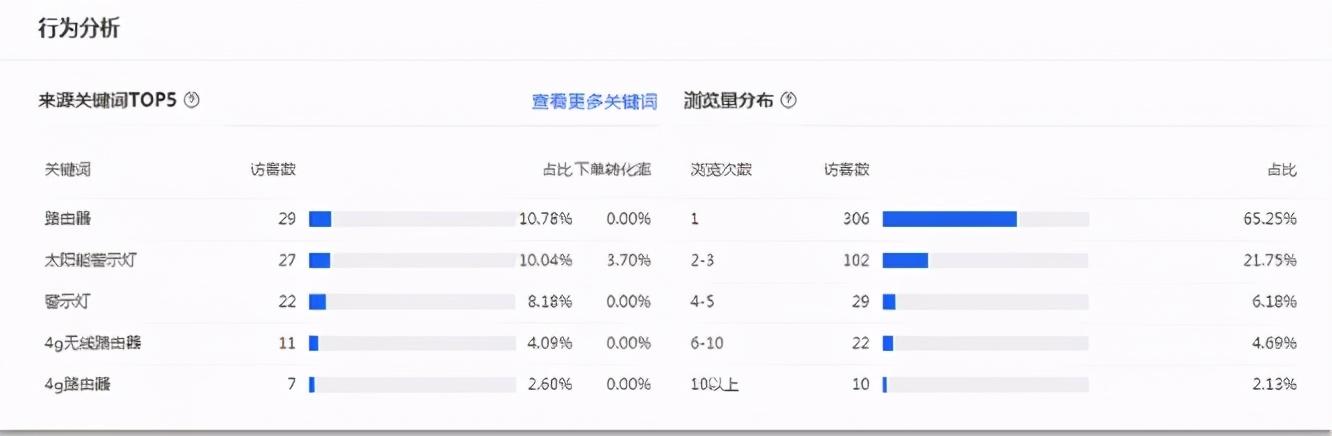
Task: Click the 浏览次数 column header
Action: pos(721,170)
